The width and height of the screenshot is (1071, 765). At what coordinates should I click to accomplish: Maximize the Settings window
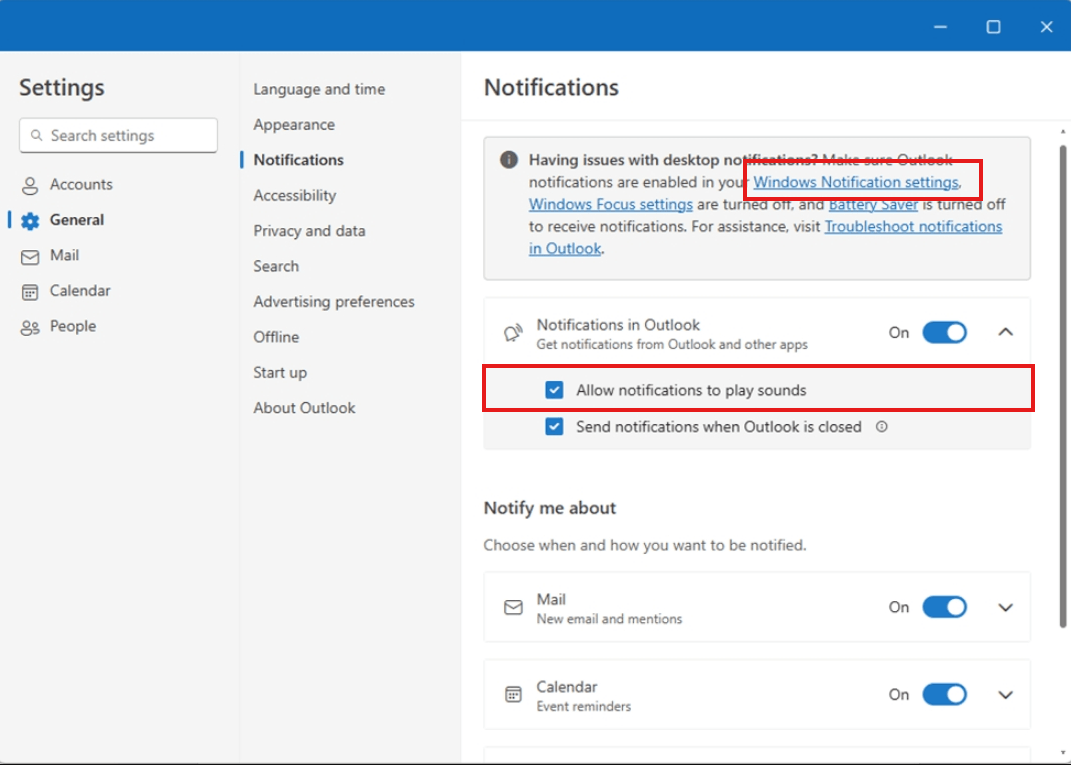point(994,27)
